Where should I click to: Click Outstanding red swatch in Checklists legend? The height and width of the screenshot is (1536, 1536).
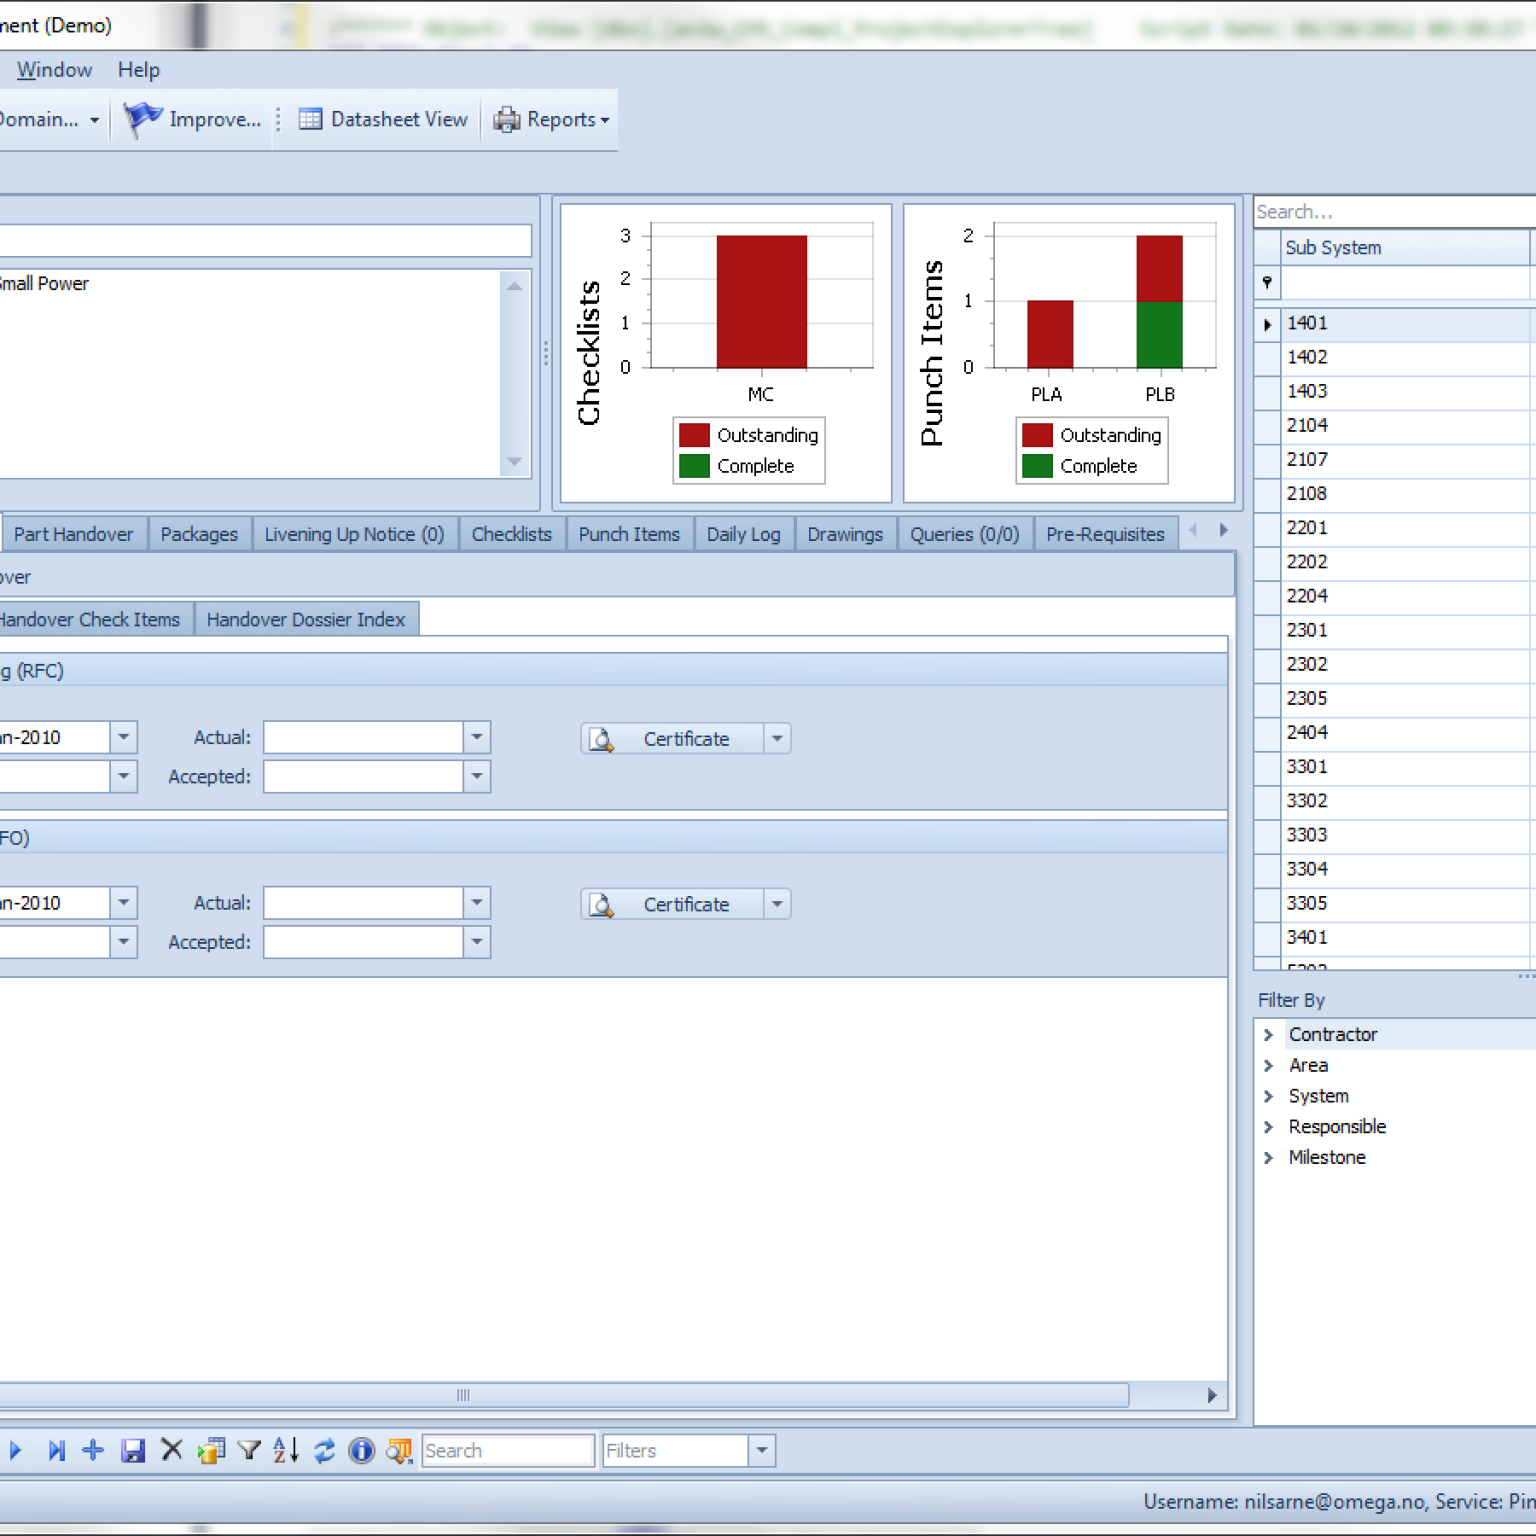[694, 435]
